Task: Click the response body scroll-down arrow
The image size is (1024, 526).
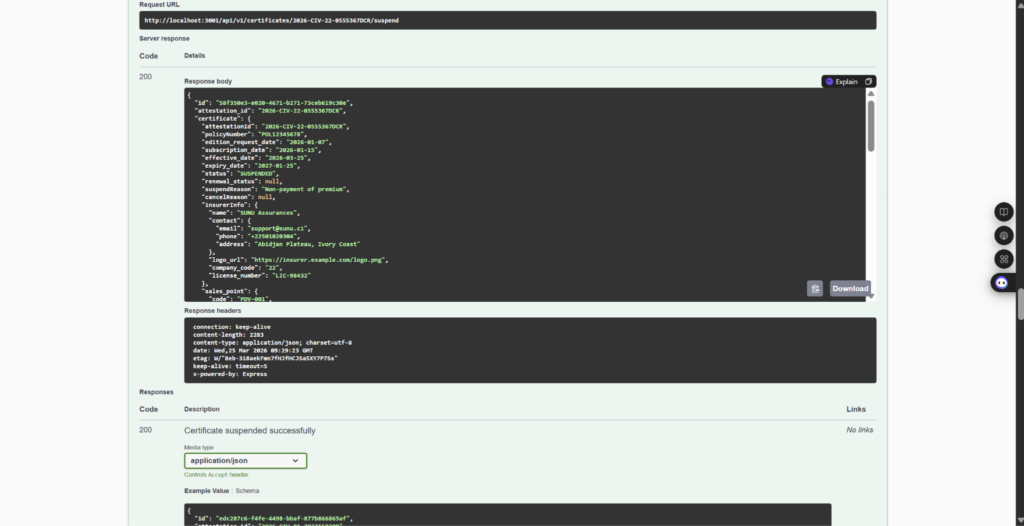Action: (871, 296)
